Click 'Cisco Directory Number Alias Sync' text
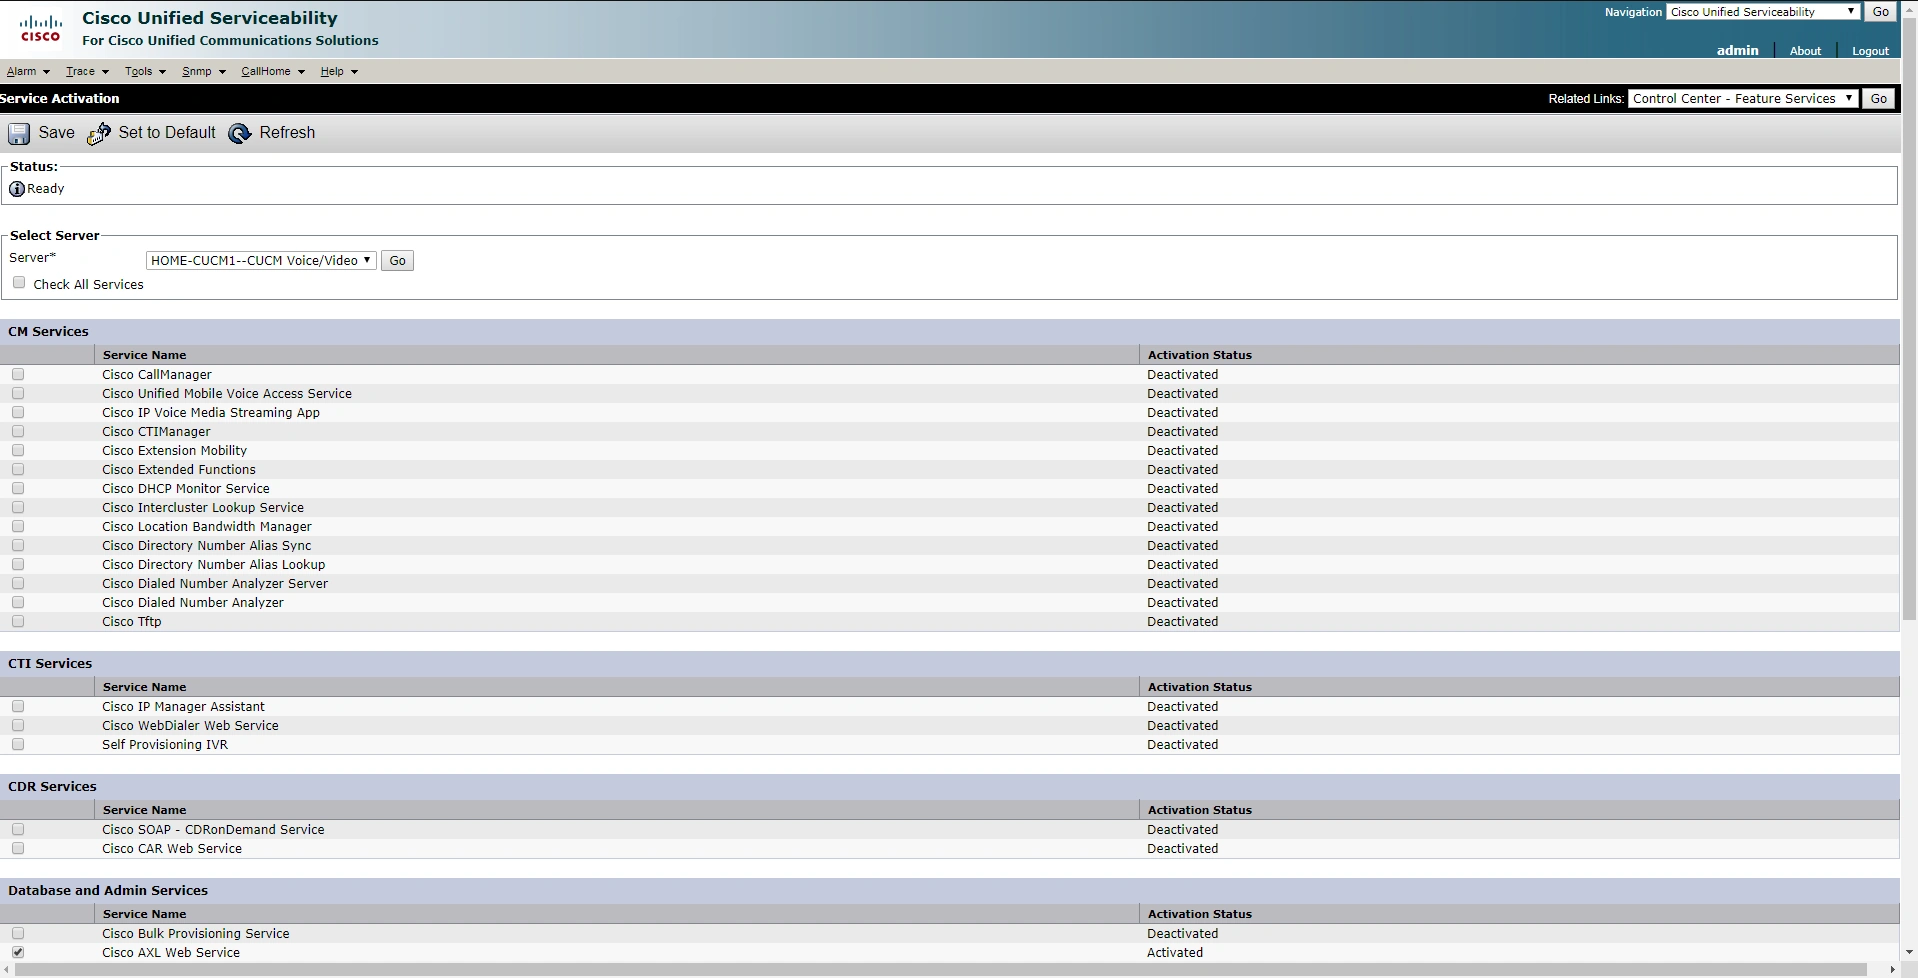 (207, 545)
